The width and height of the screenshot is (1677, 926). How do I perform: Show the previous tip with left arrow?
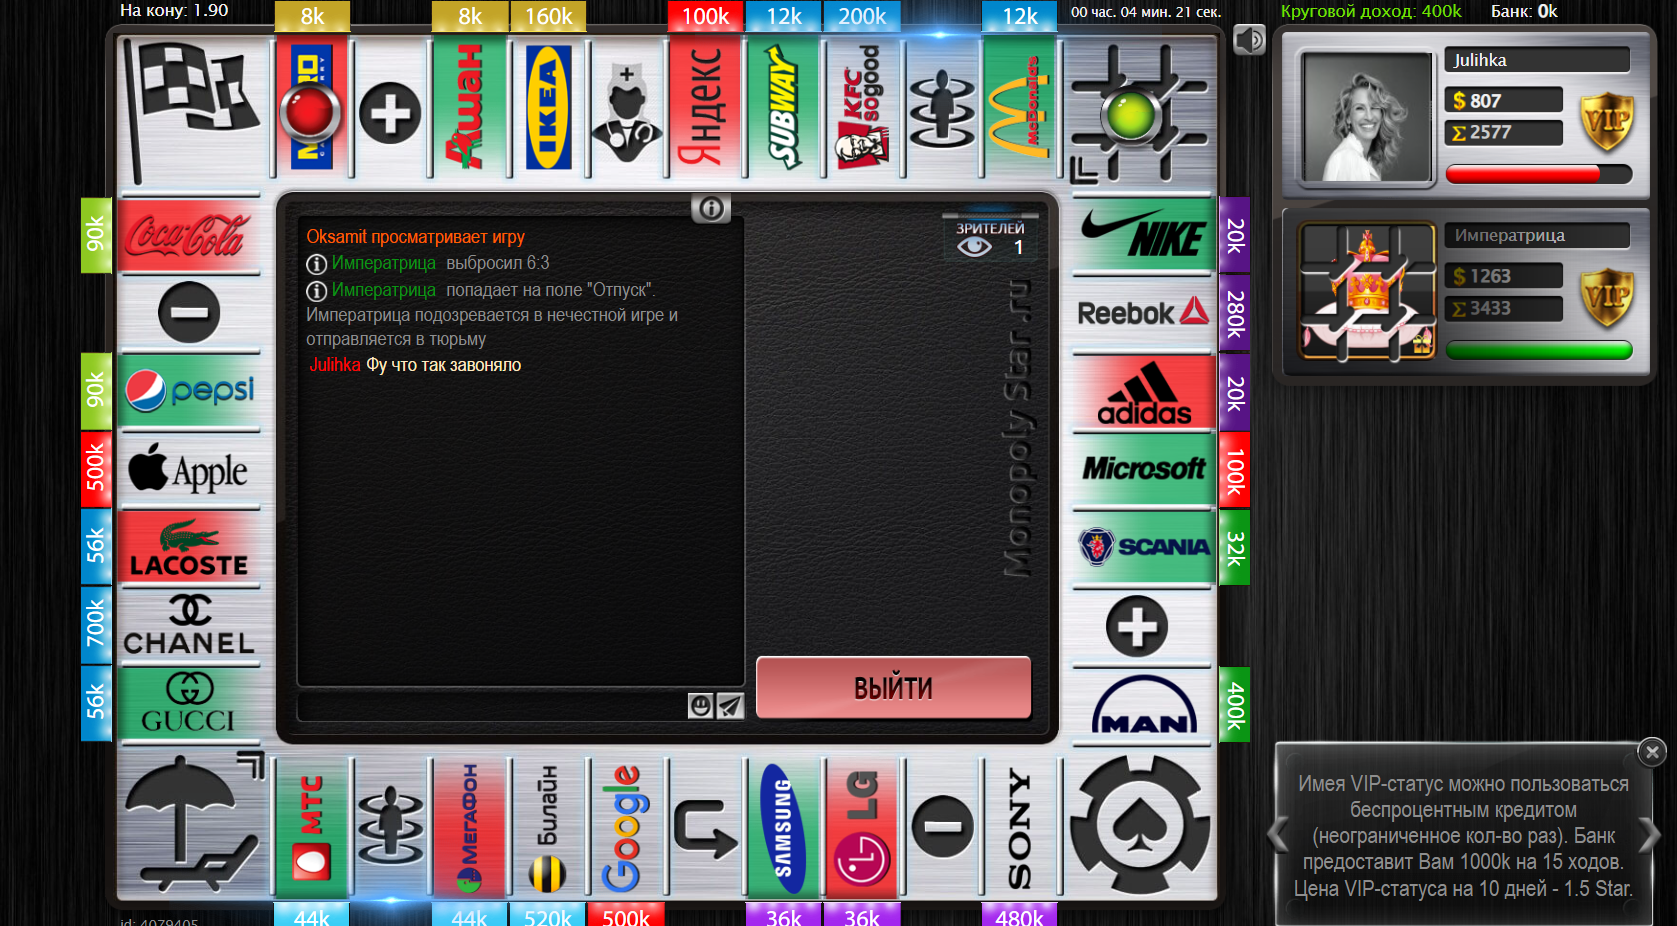[x=1278, y=835]
